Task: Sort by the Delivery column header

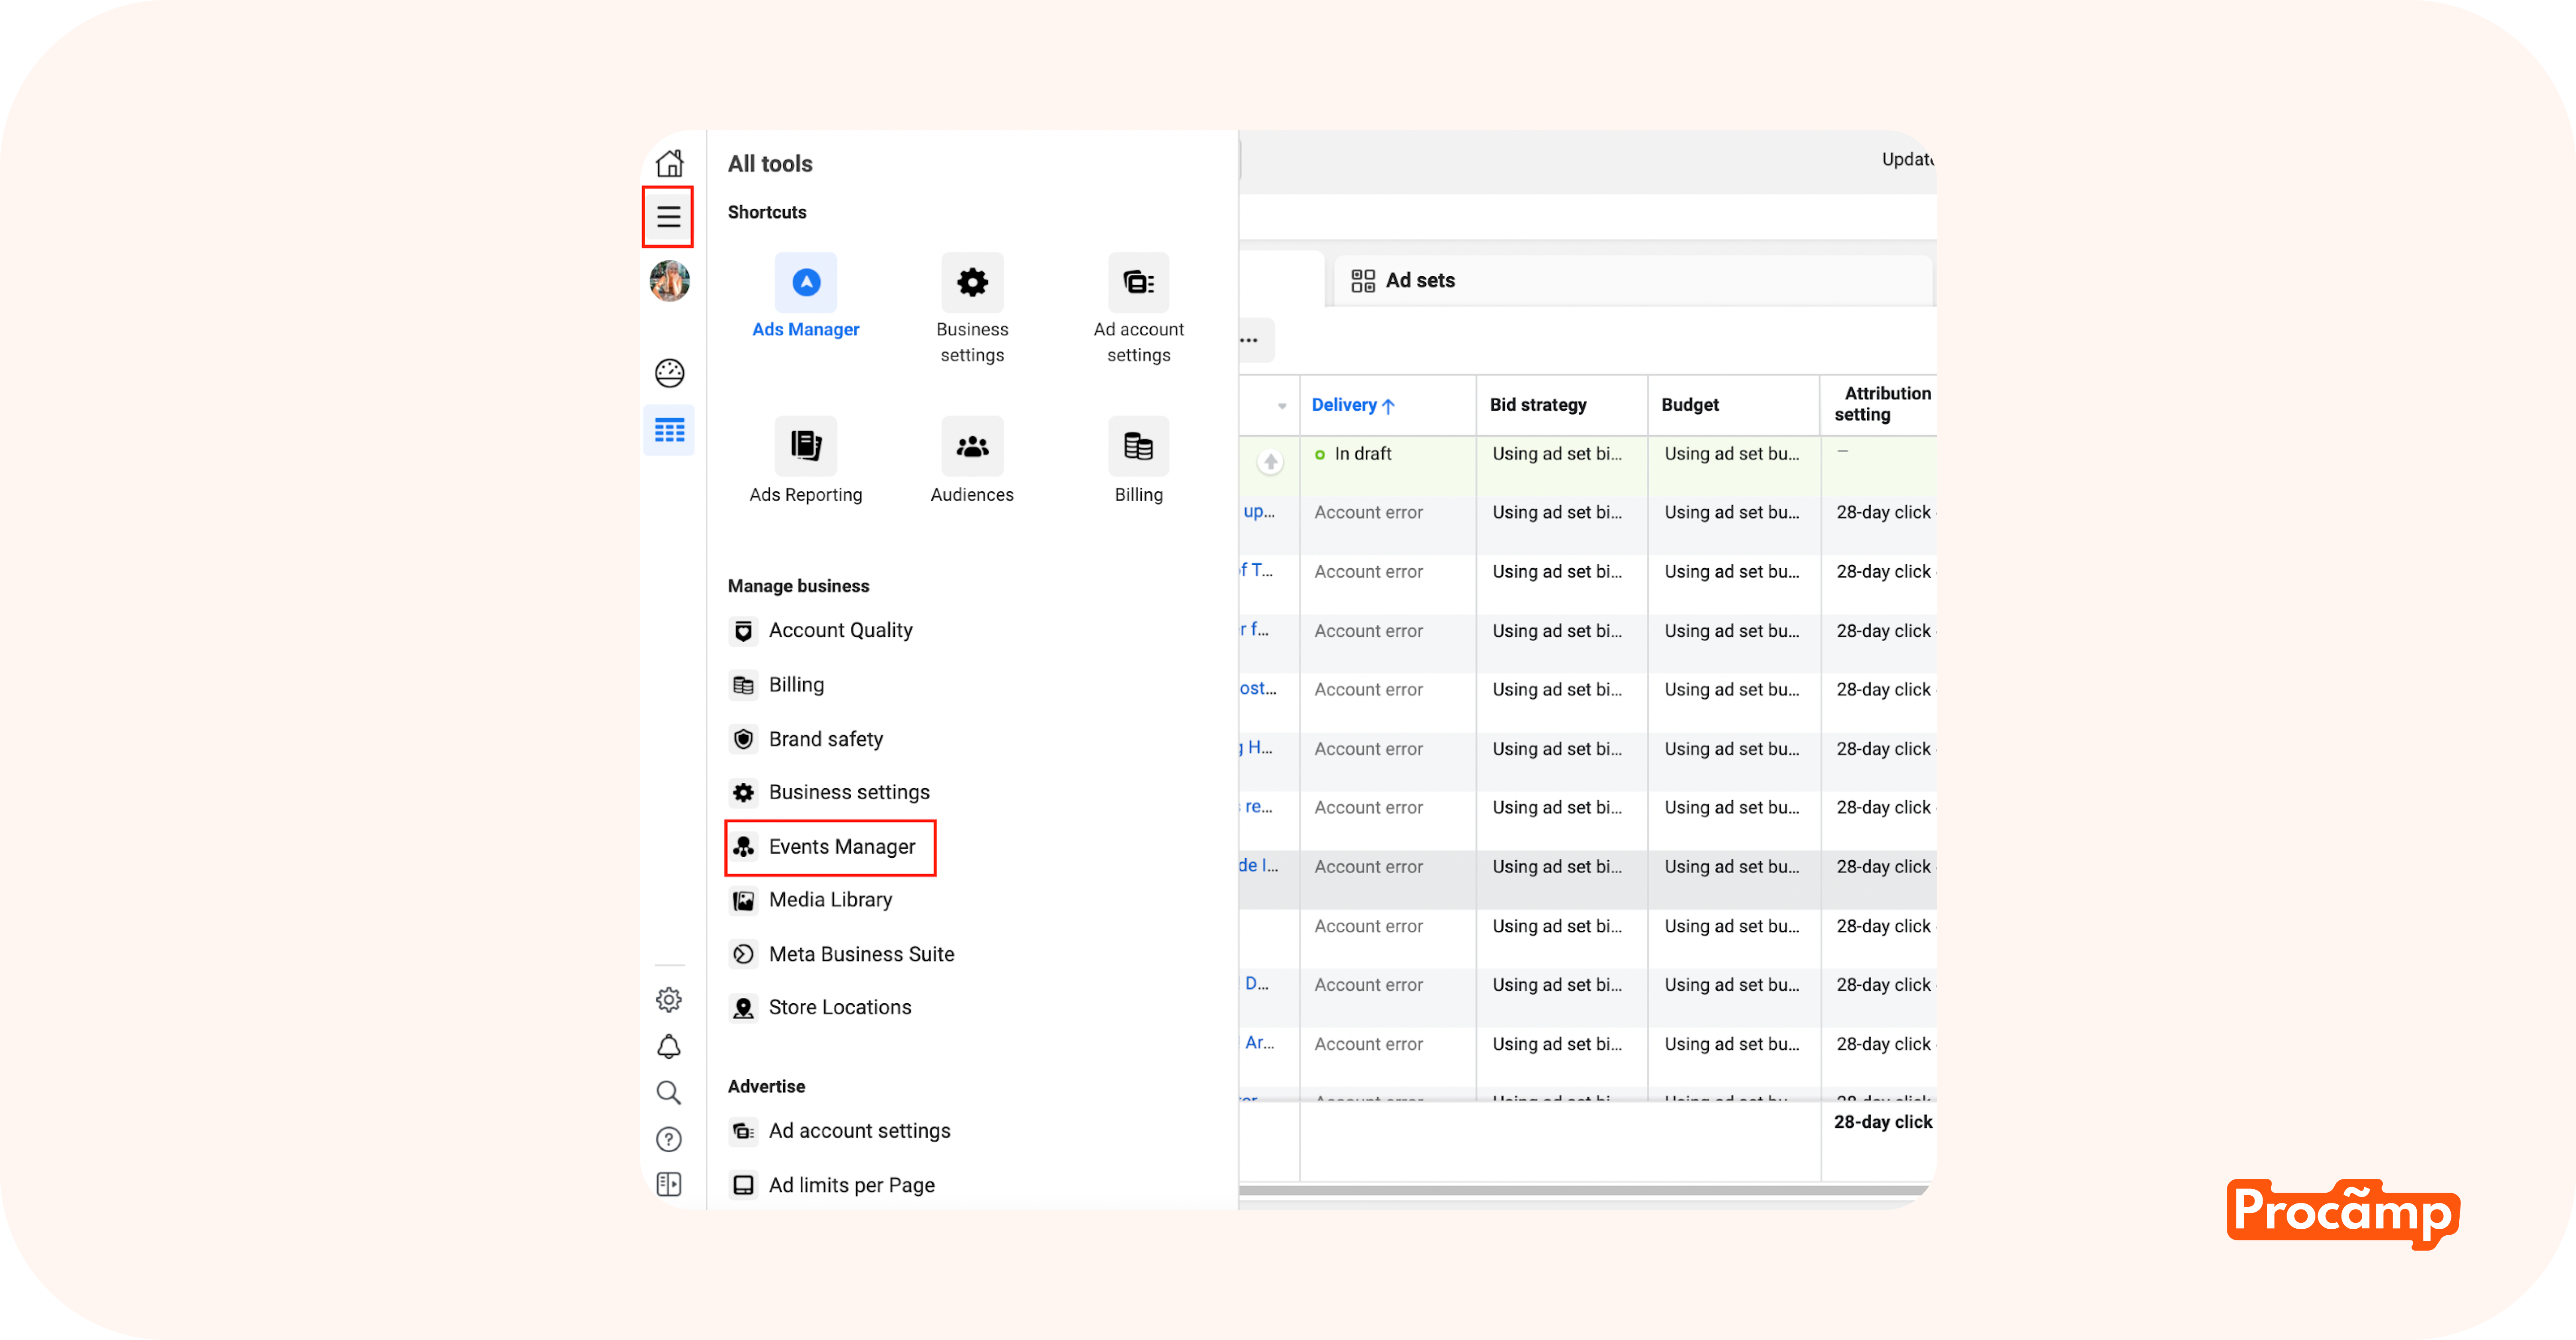Action: [x=1352, y=405]
